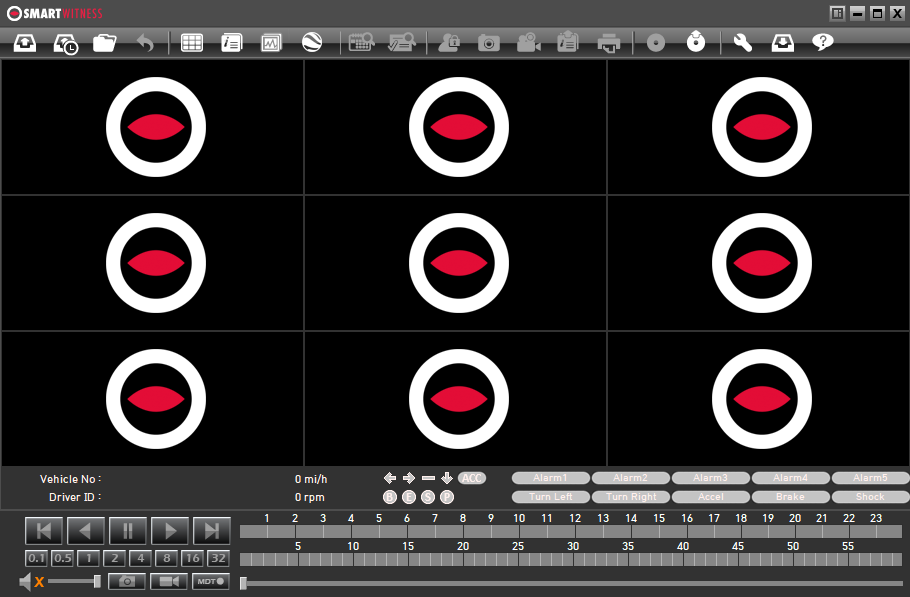Screen dimensions: 910x597
Task: Click the info list icon in toolbar
Action: (x=231, y=43)
